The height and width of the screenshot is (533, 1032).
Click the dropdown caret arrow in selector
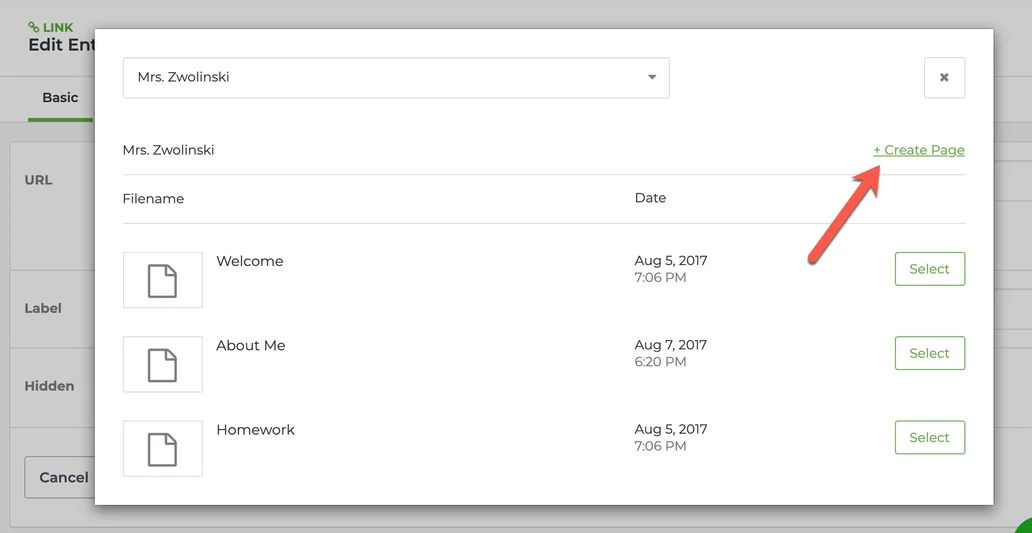pos(651,78)
